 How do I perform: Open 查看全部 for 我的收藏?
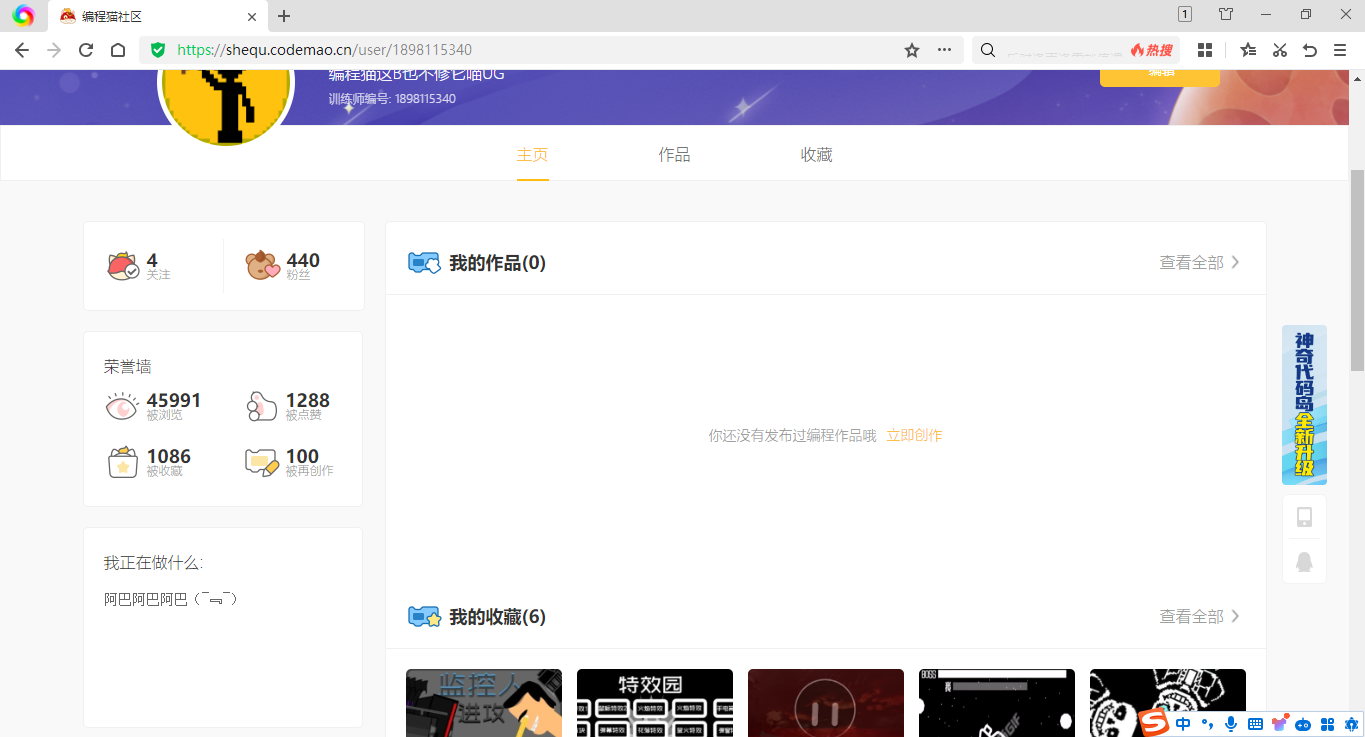[1200, 616]
